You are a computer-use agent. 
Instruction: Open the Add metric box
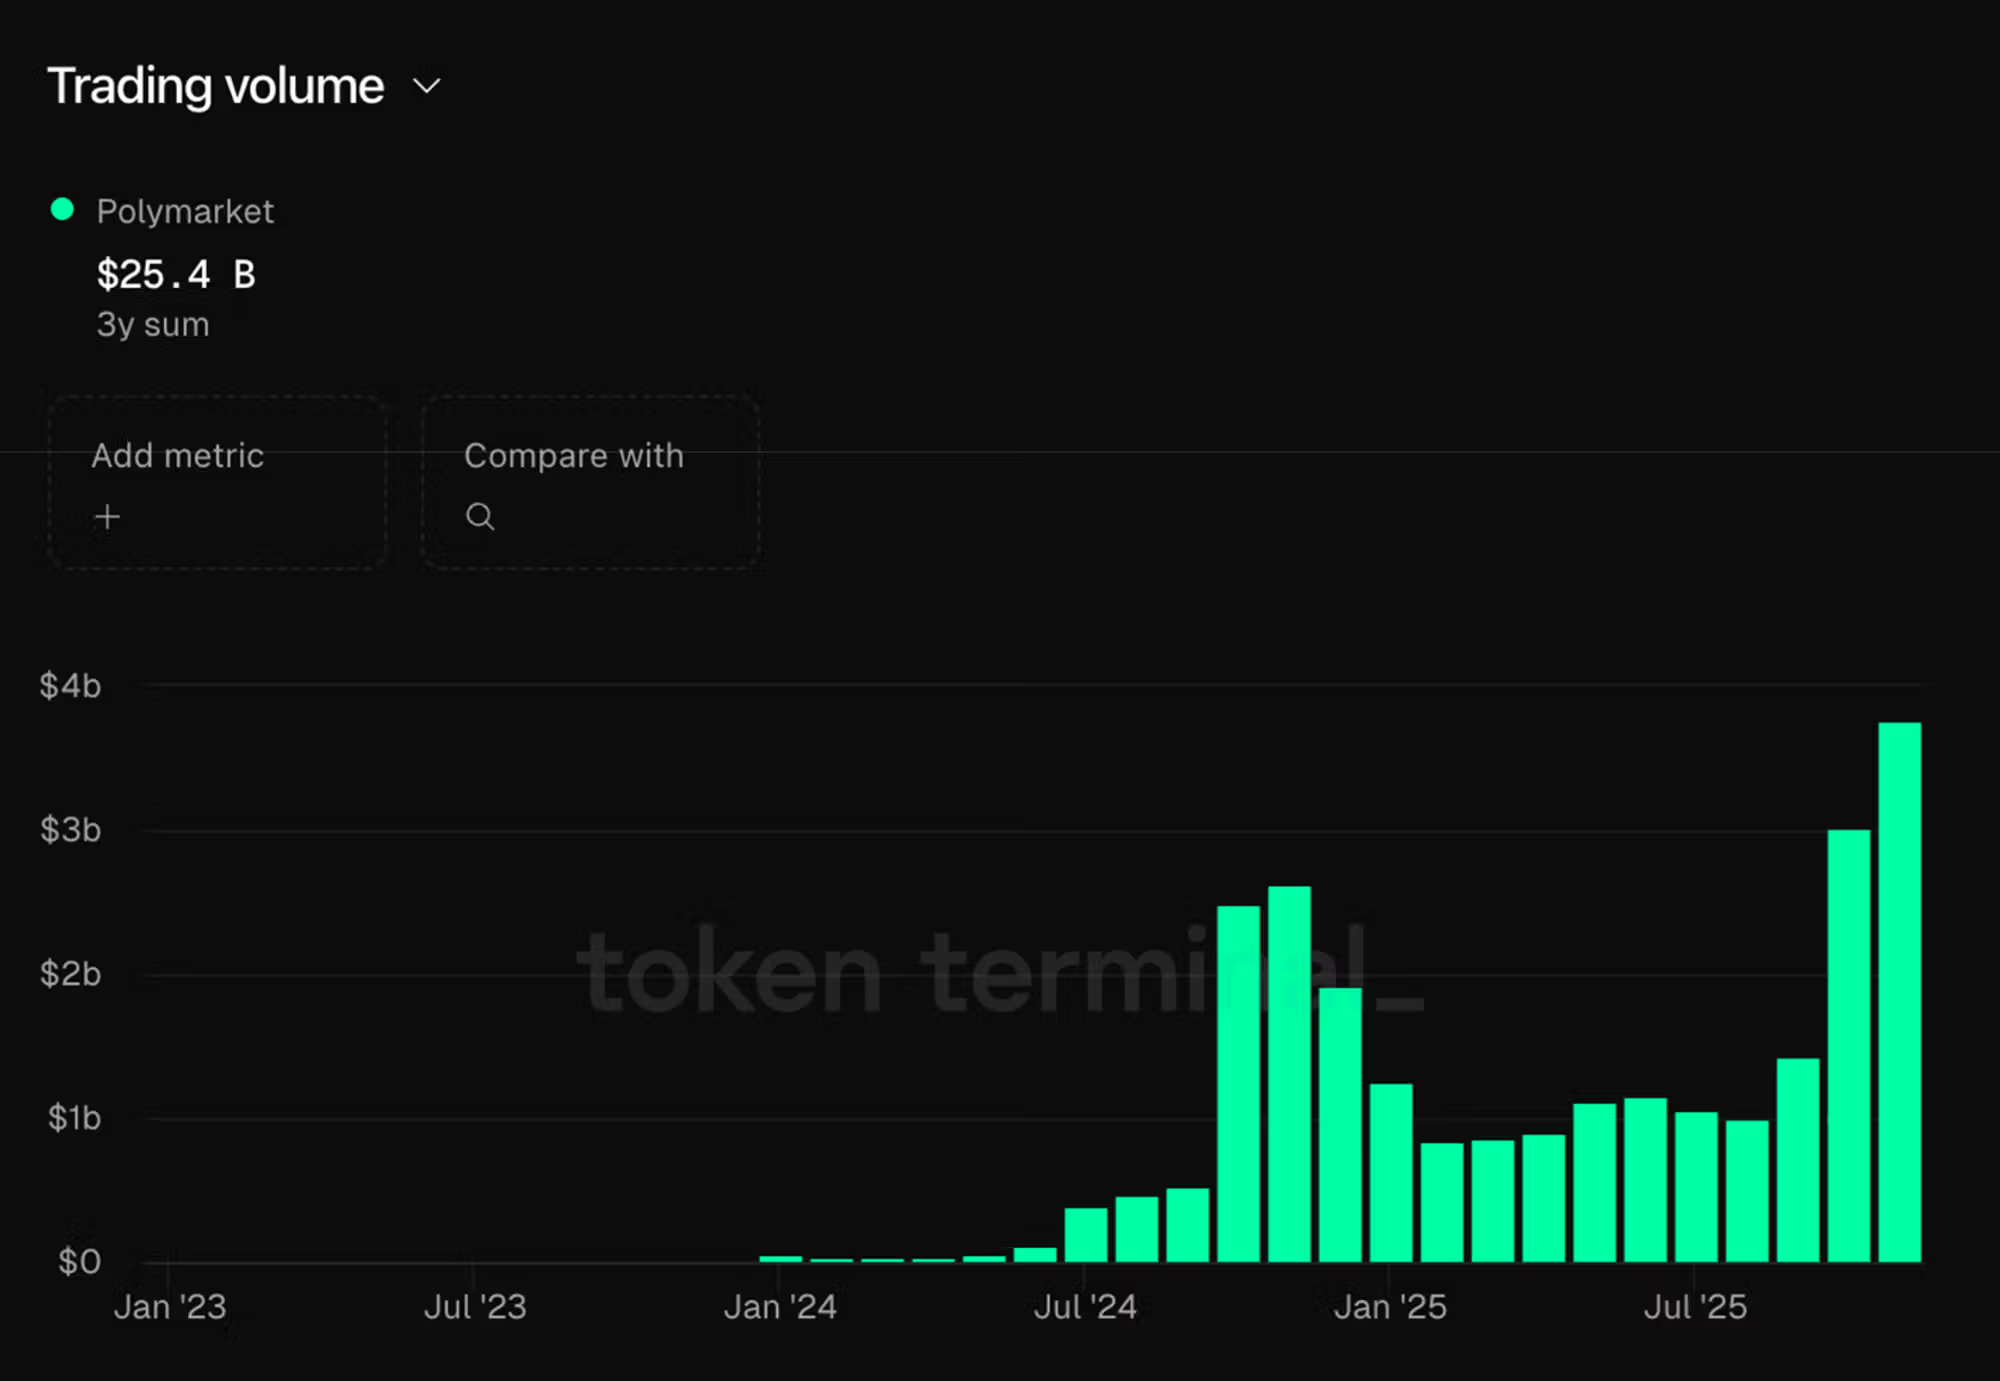[x=217, y=482]
